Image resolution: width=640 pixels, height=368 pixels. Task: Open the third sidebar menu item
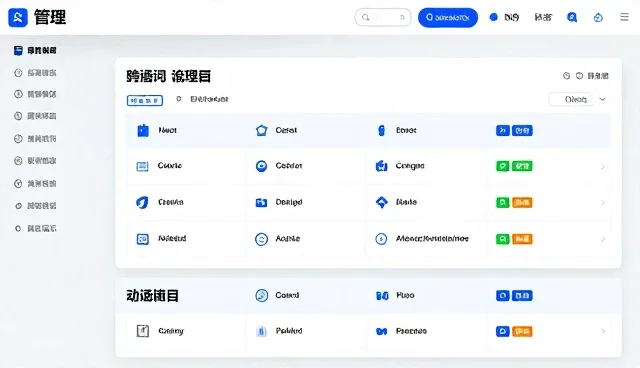[x=35, y=94]
